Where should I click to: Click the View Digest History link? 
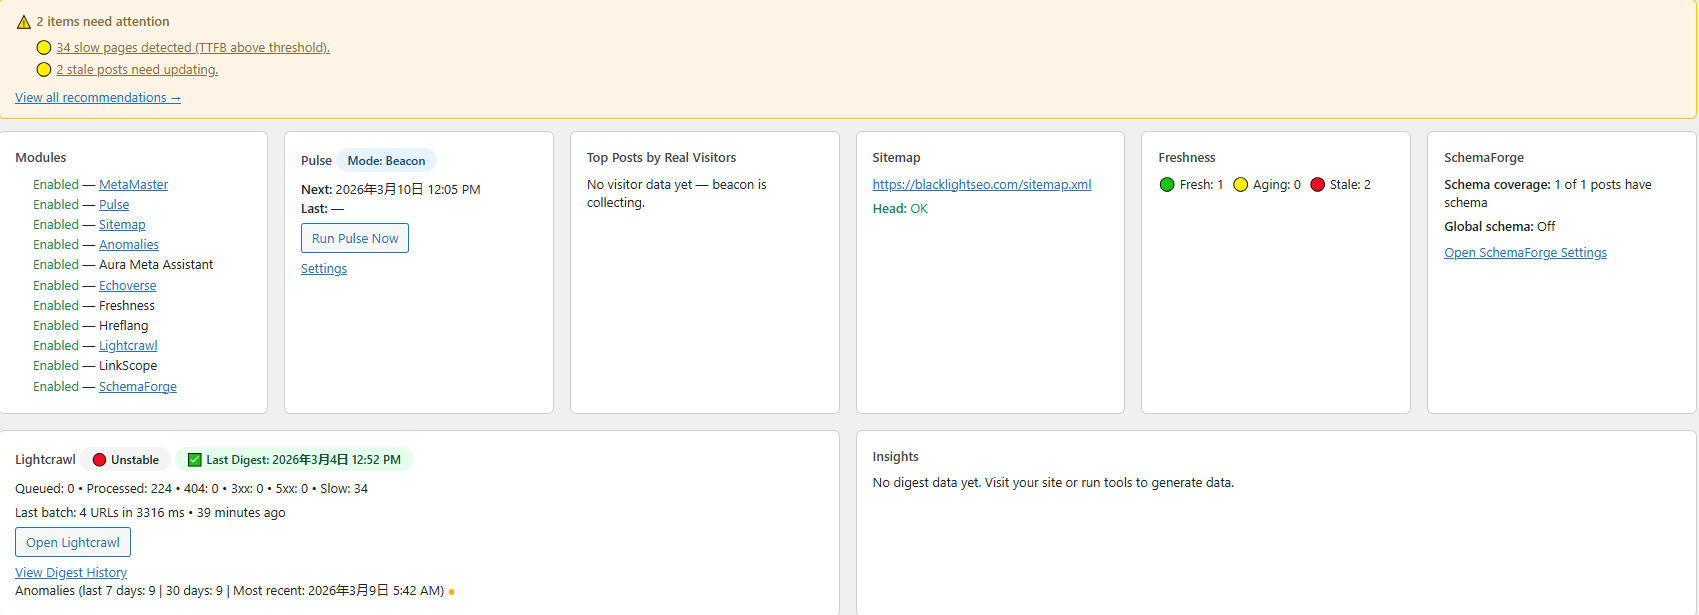click(x=71, y=573)
